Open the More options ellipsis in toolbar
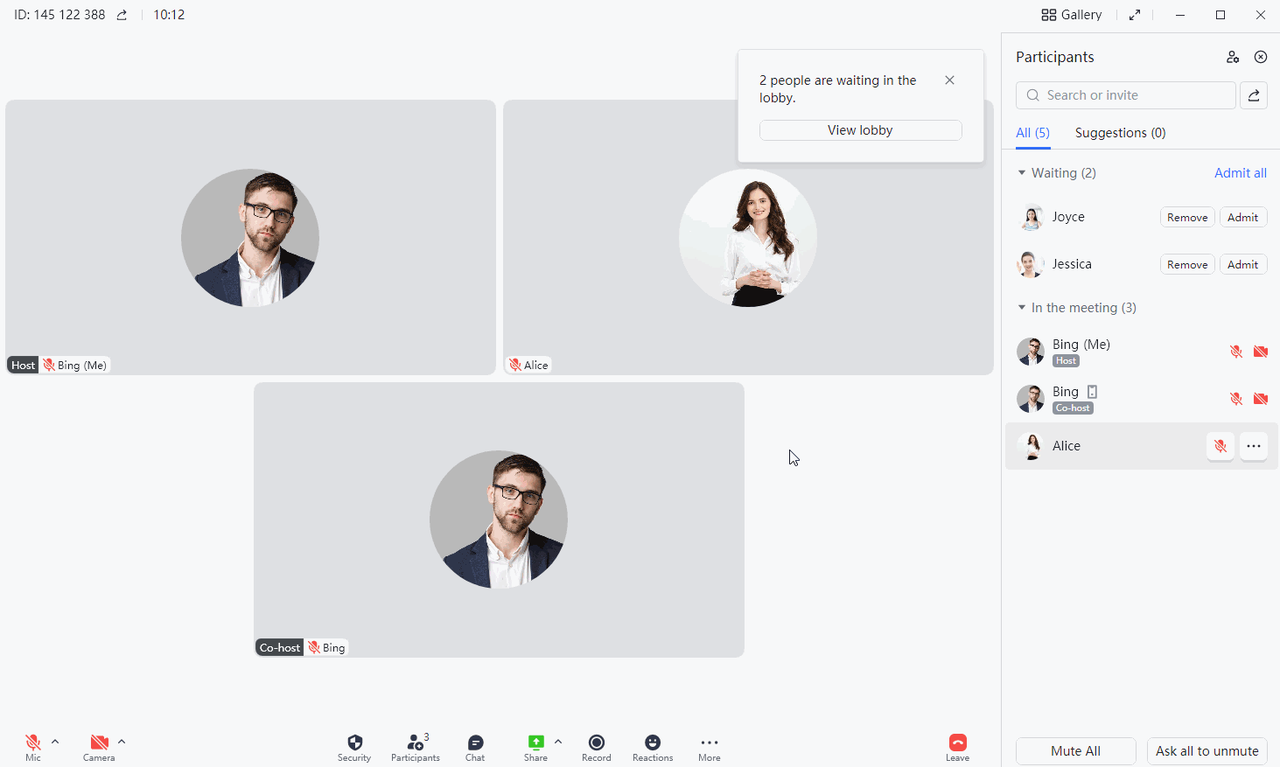Viewport: 1280px width, 767px height. (709, 743)
